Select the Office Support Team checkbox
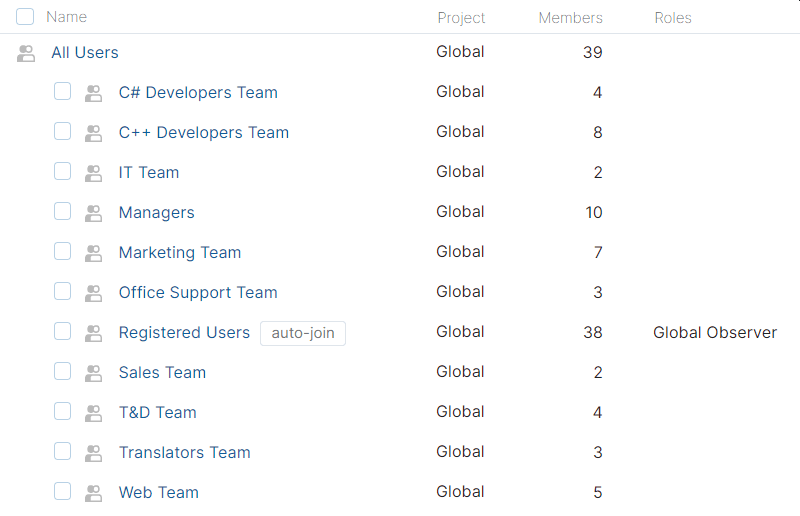This screenshot has width=800, height=516. [62, 291]
